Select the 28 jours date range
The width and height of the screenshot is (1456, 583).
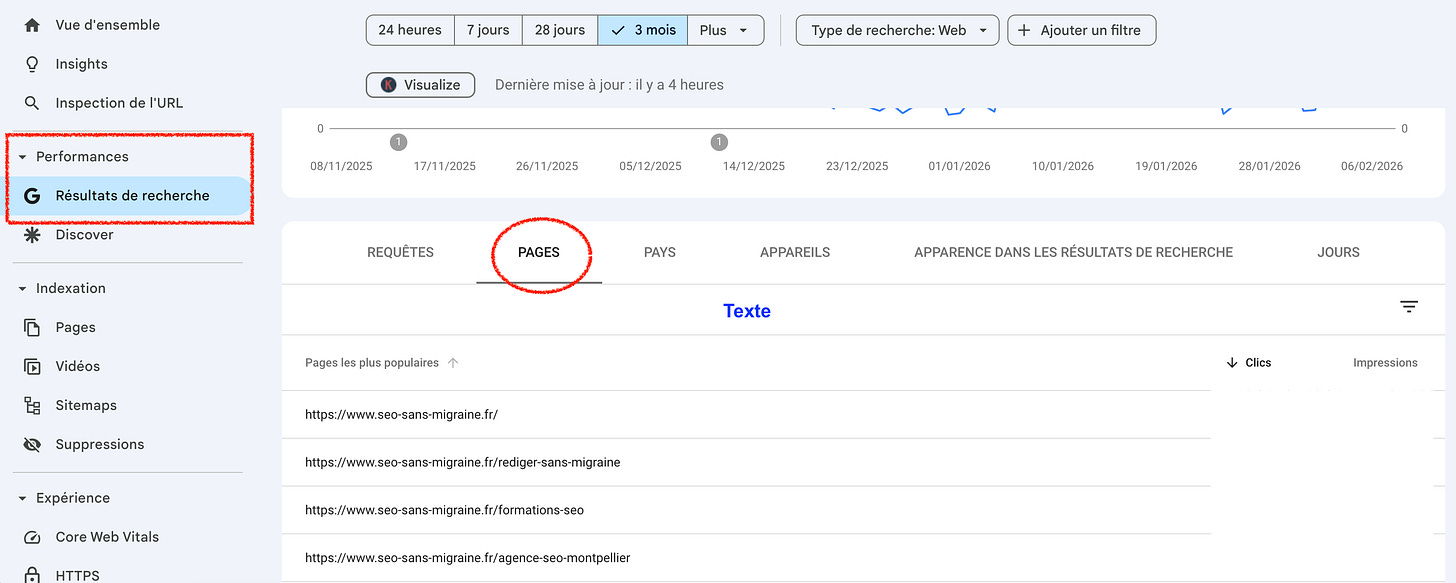[x=560, y=30]
